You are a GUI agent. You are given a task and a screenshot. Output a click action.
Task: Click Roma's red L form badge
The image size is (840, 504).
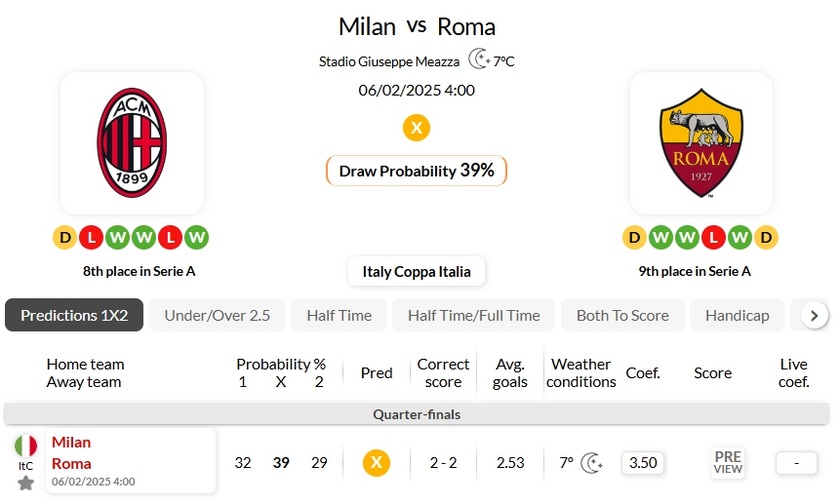pos(713,237)
